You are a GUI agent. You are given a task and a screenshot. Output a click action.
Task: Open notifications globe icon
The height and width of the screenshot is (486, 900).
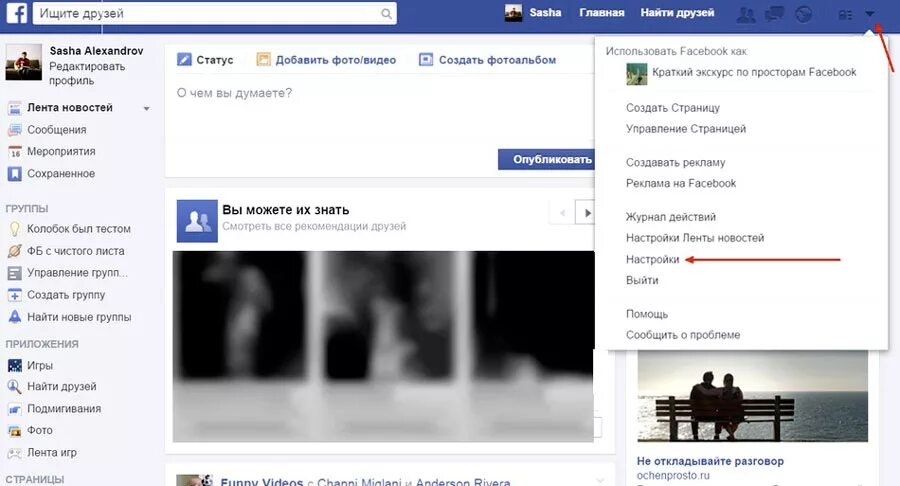click(x=803, y=14)
